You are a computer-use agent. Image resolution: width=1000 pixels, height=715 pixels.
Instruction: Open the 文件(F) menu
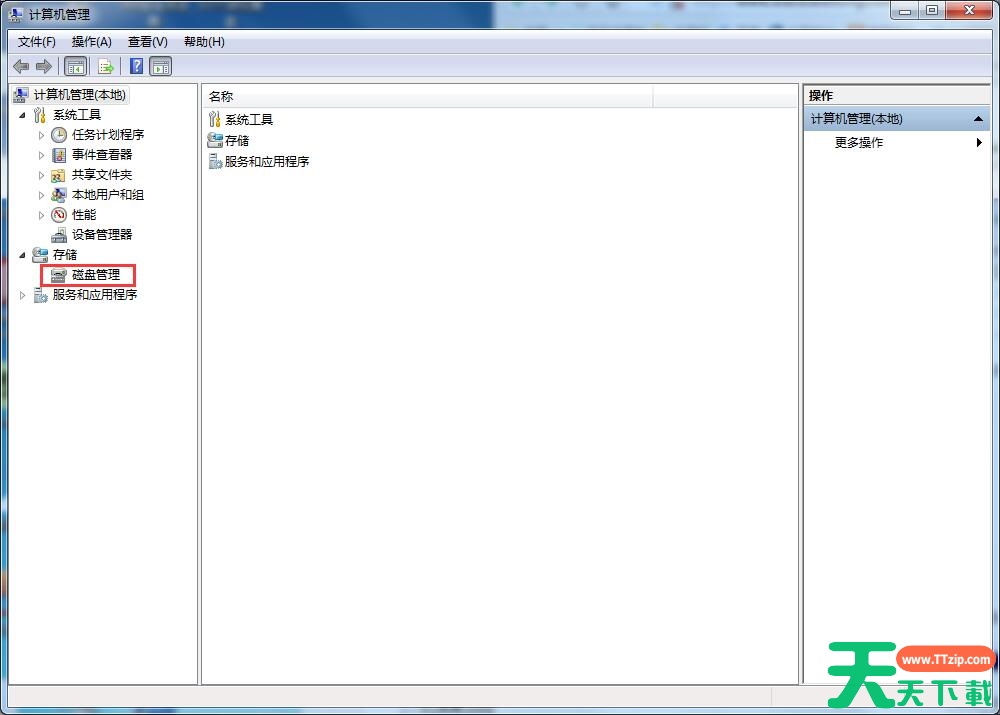pyautogui.click(x=36, y=41)
